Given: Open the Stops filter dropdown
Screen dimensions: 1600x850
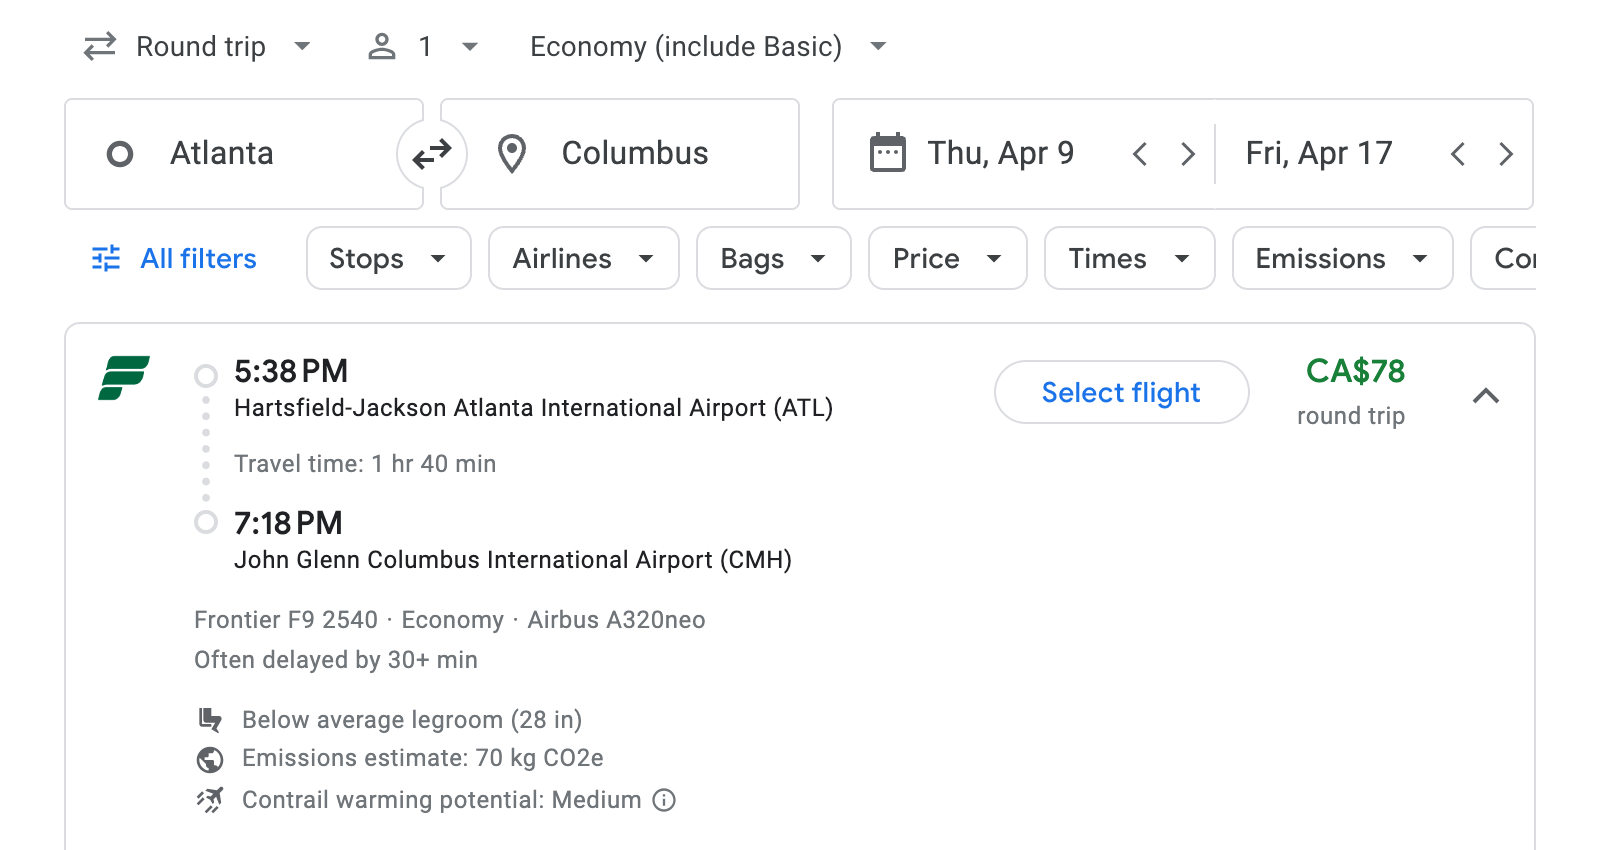Looking at the screenshot, I should click(x=388, y=258).
